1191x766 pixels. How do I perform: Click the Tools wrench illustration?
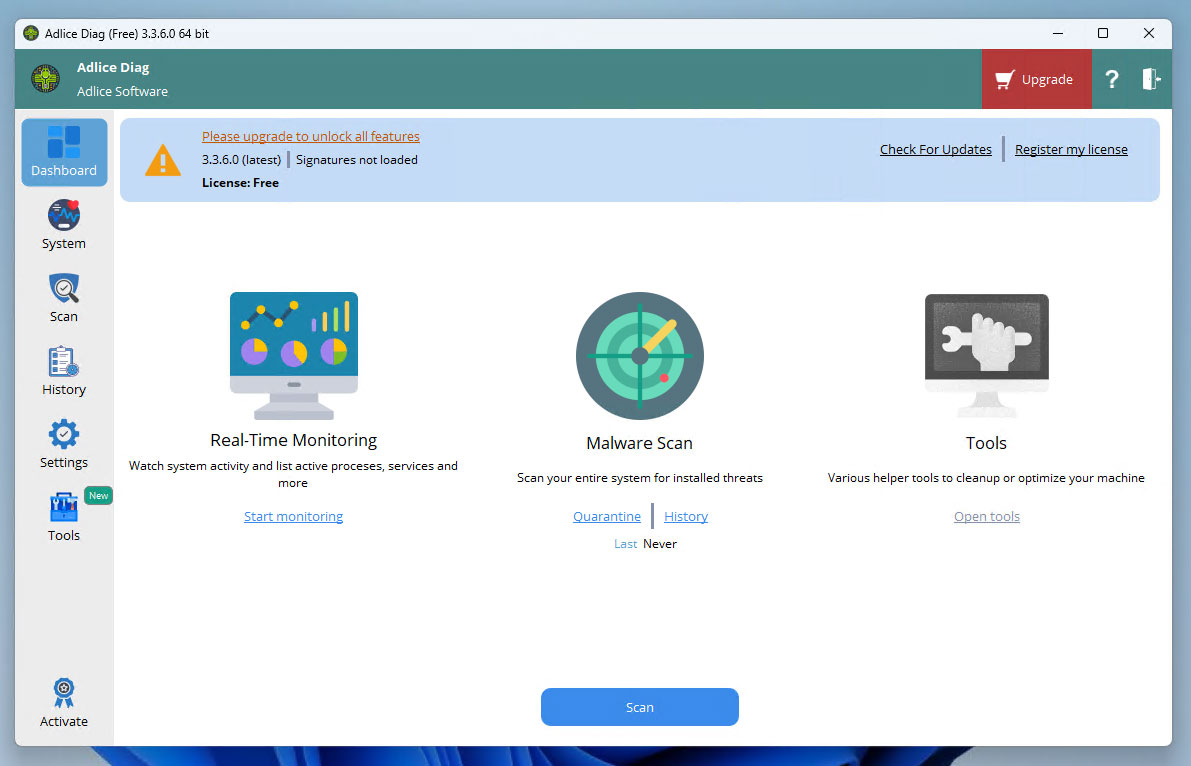tap(986, 355)
